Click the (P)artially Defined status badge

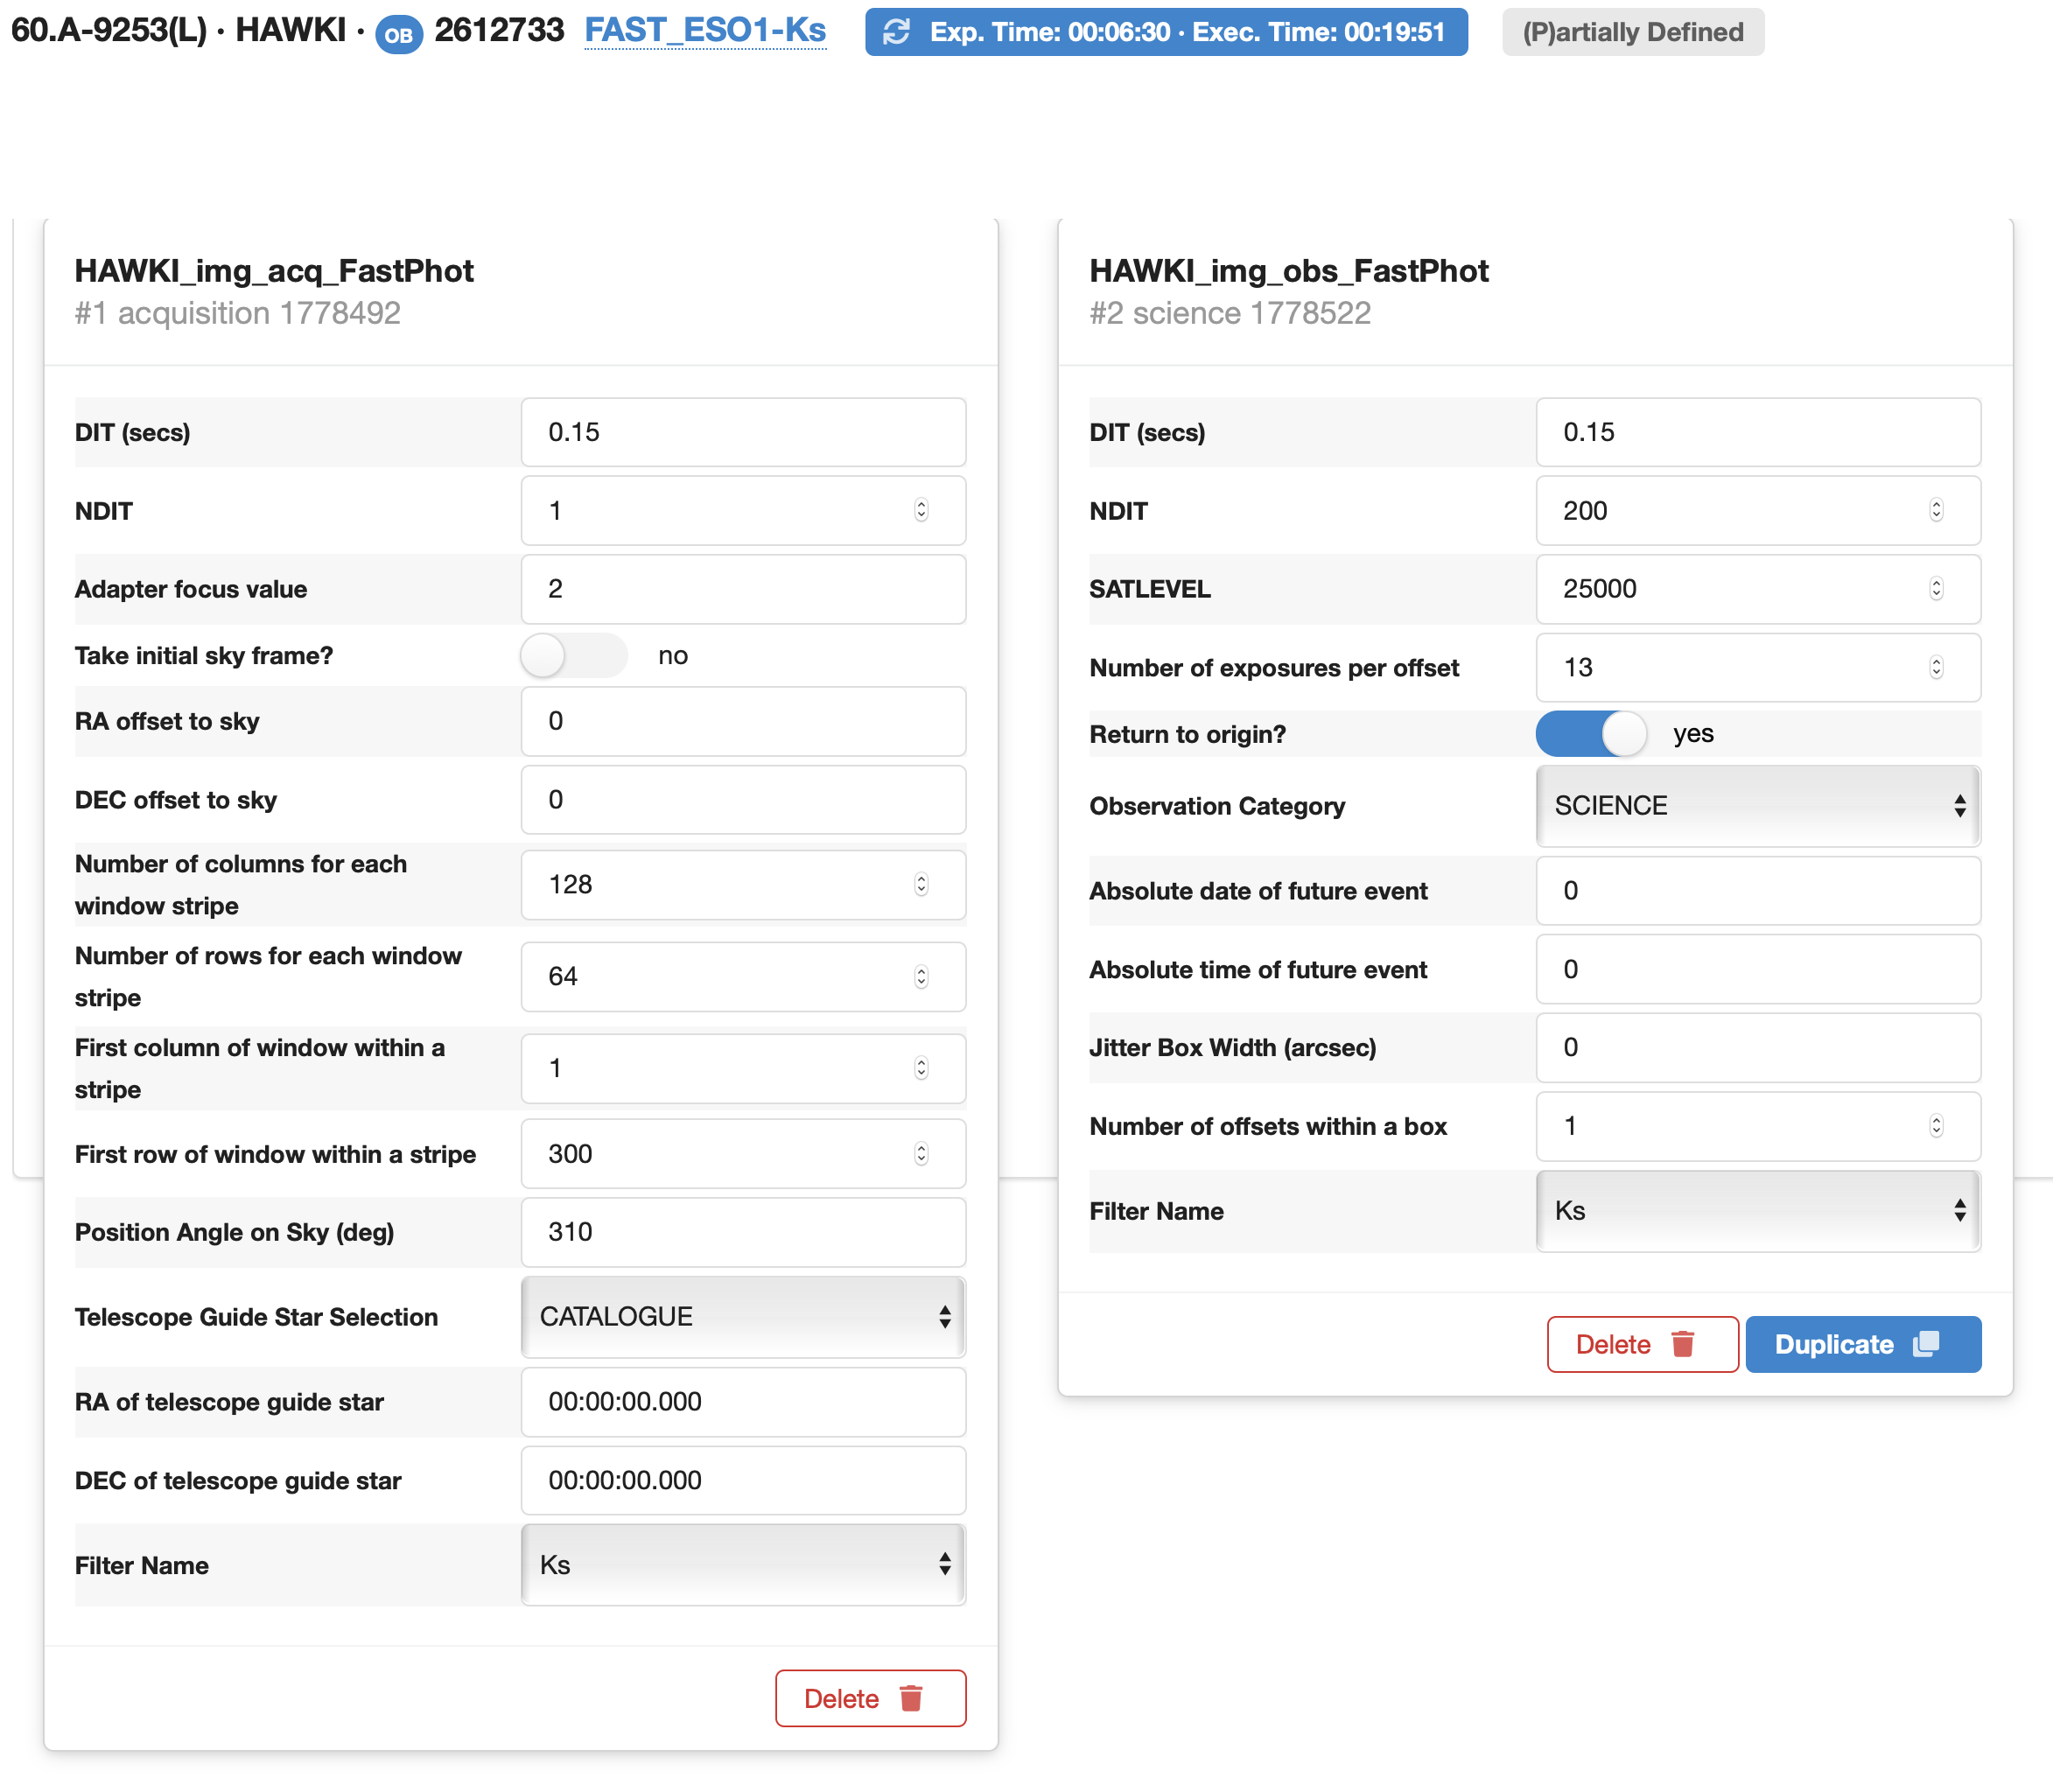(x=1632, y=32)
